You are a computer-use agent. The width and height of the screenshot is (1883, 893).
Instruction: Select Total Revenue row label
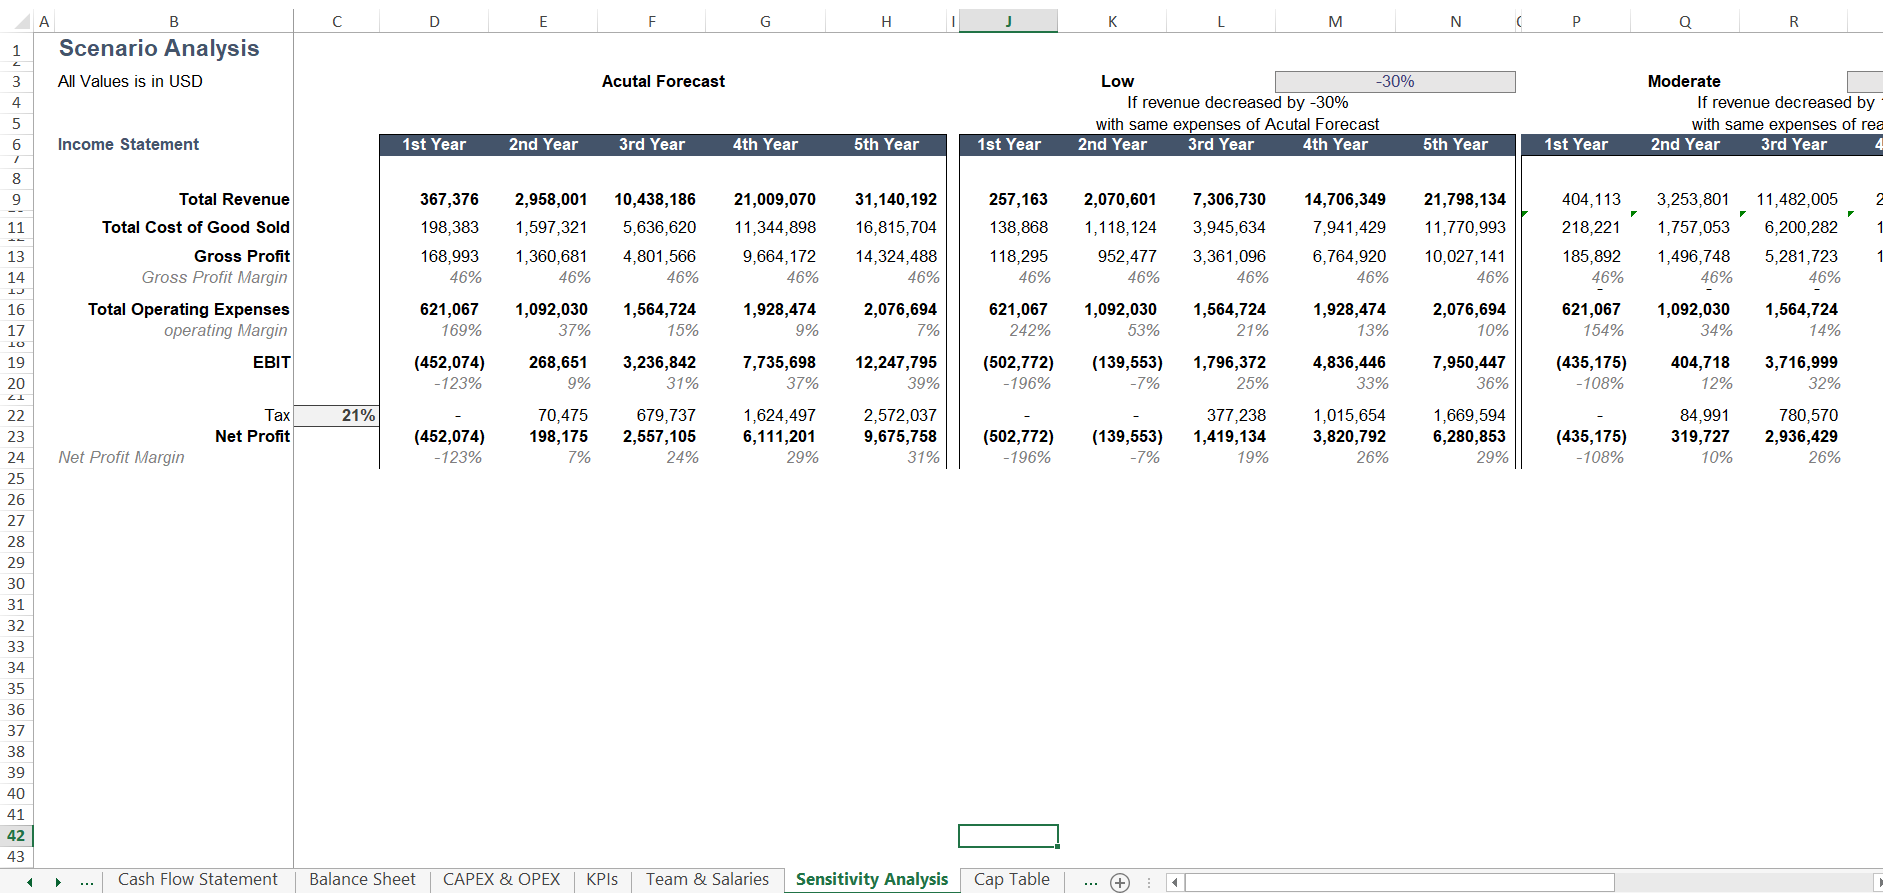(x=234, y=199)
